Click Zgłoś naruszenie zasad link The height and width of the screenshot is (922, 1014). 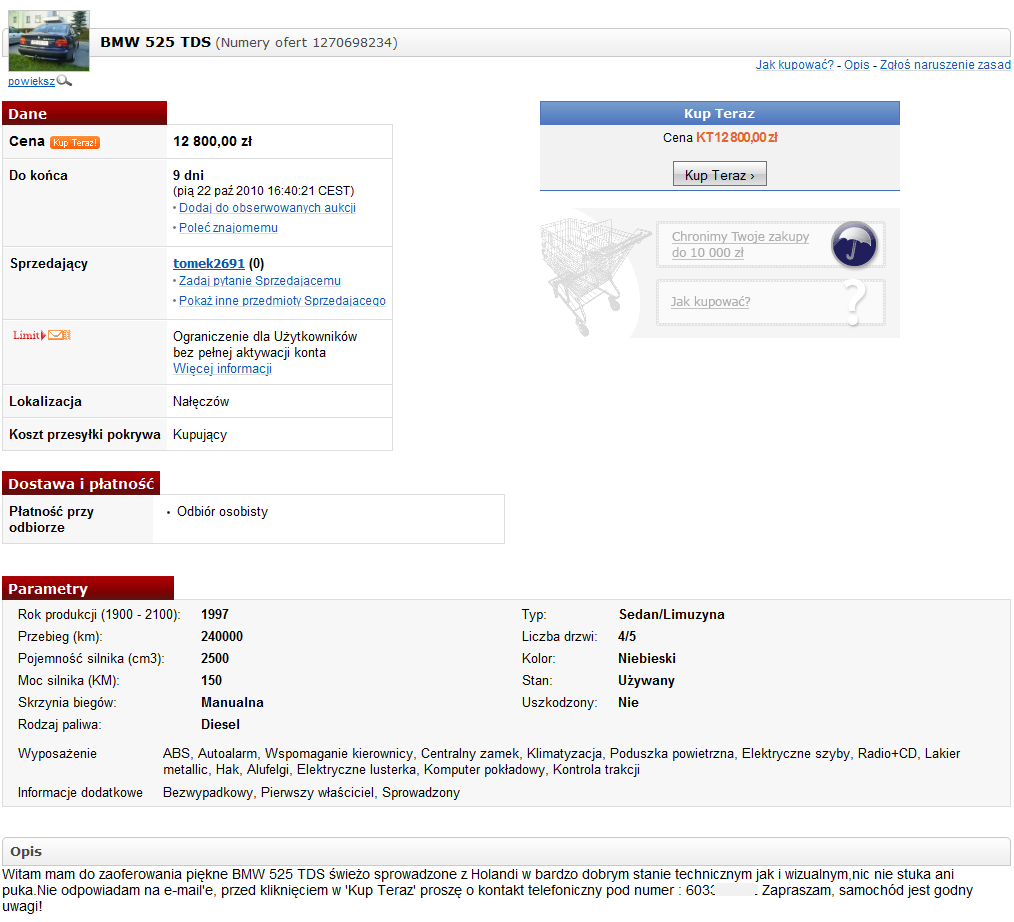(945, 65)
